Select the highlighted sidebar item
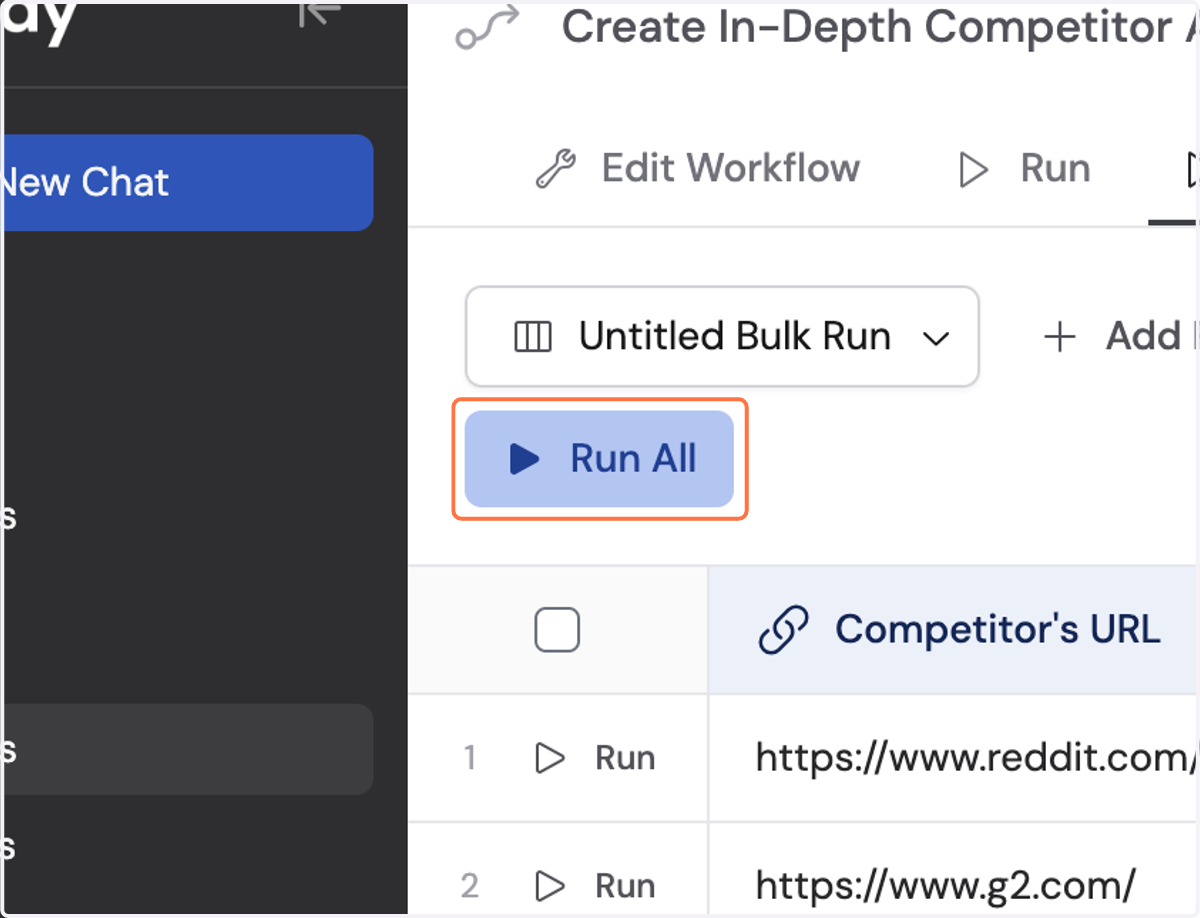The width and height of the screenshot is (1200, 918). [x=187, y=749]
